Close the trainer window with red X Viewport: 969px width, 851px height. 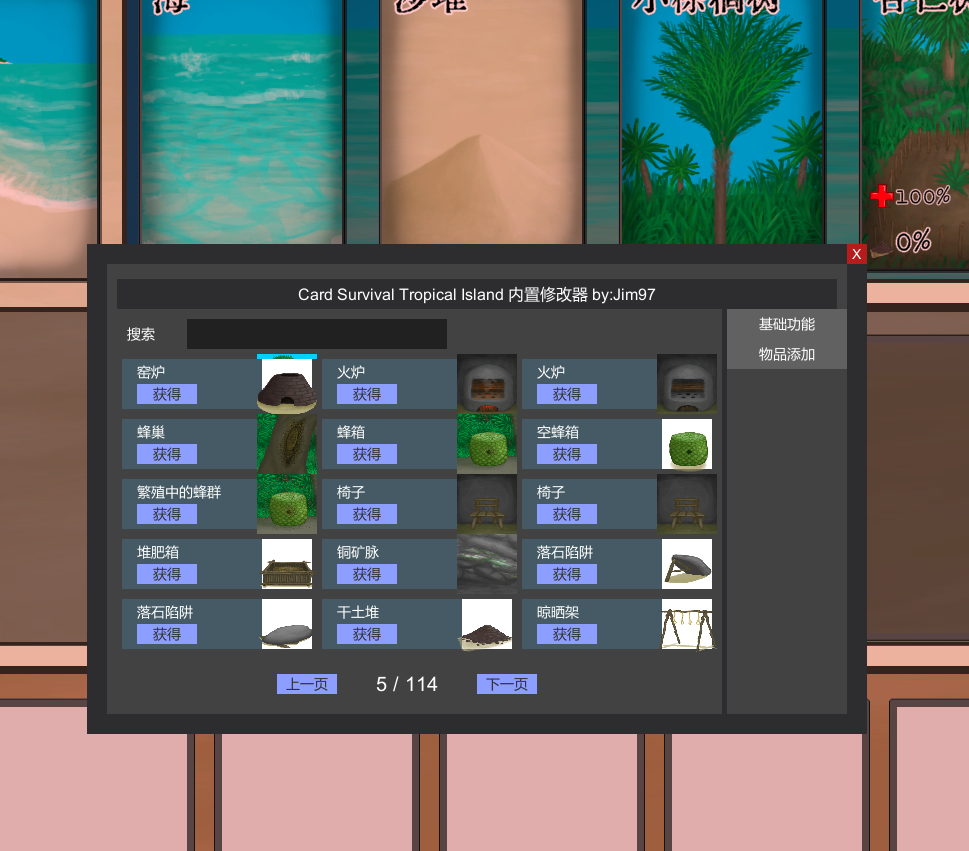pyautogui.click(x=857, y=254)
